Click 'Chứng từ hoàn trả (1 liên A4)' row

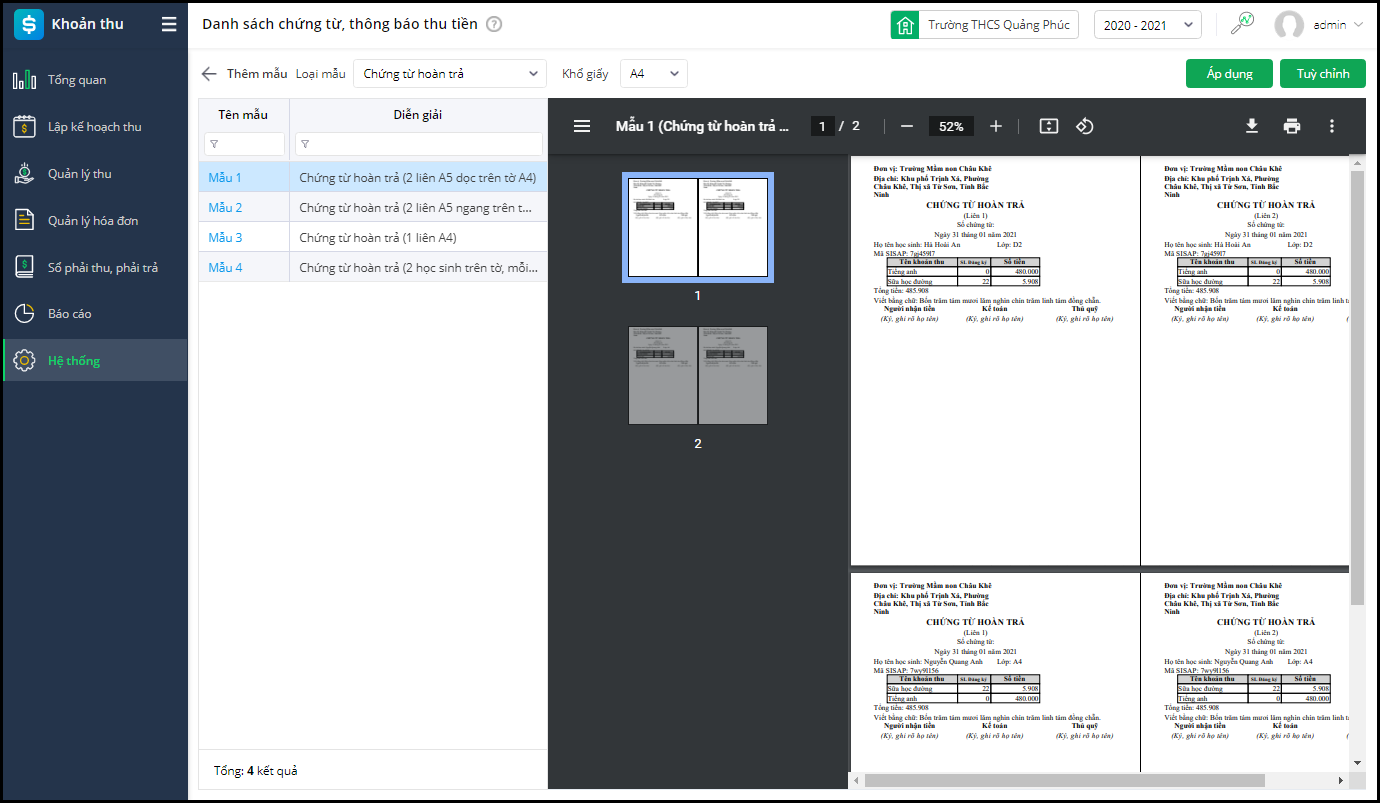(373, 237)
